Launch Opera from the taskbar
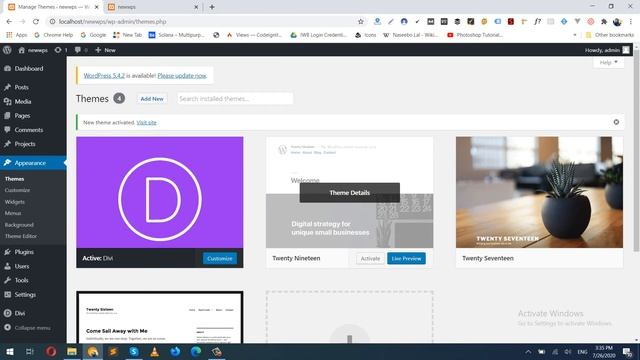Image resolution: width=640 pixels, height=360 pixels. coord(51,351)
